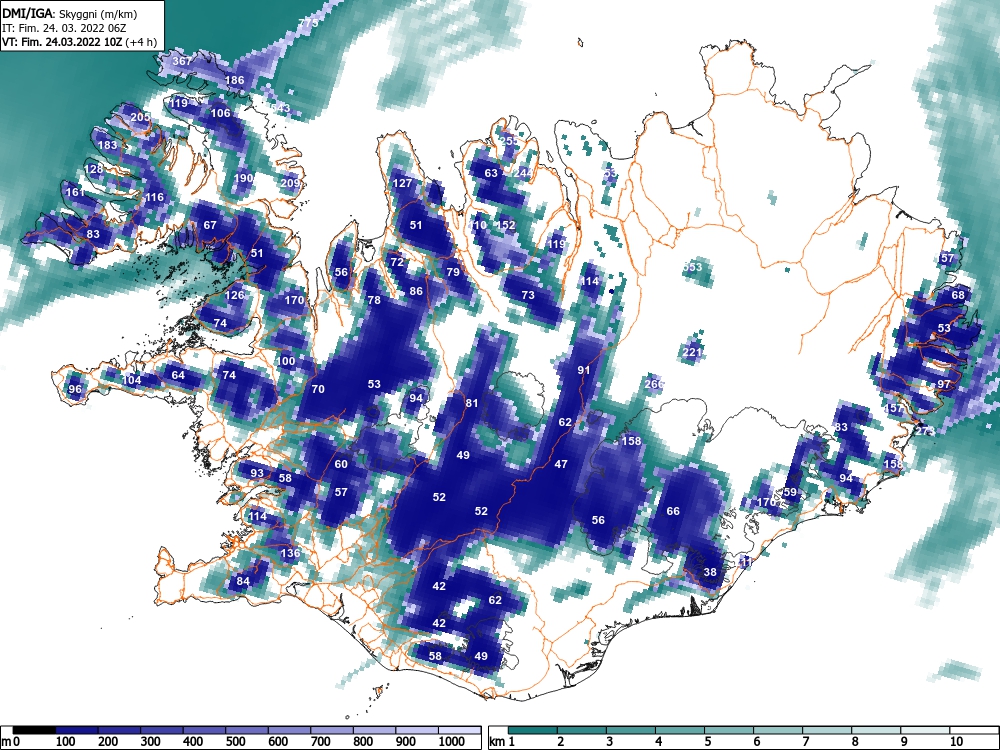
Task: Click the 91 visibility value on the map
Action: point(584,371)
